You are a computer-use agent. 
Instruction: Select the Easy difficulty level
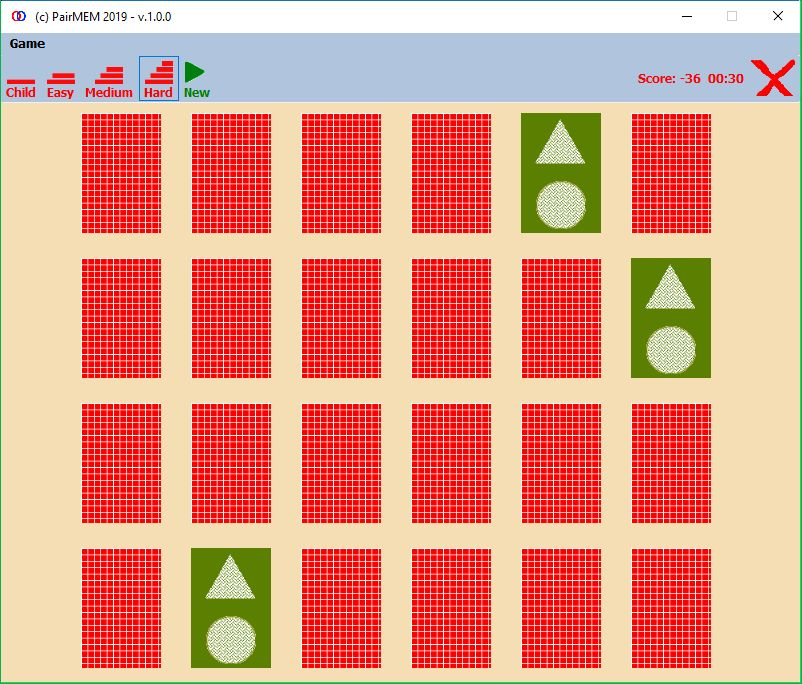60,85
